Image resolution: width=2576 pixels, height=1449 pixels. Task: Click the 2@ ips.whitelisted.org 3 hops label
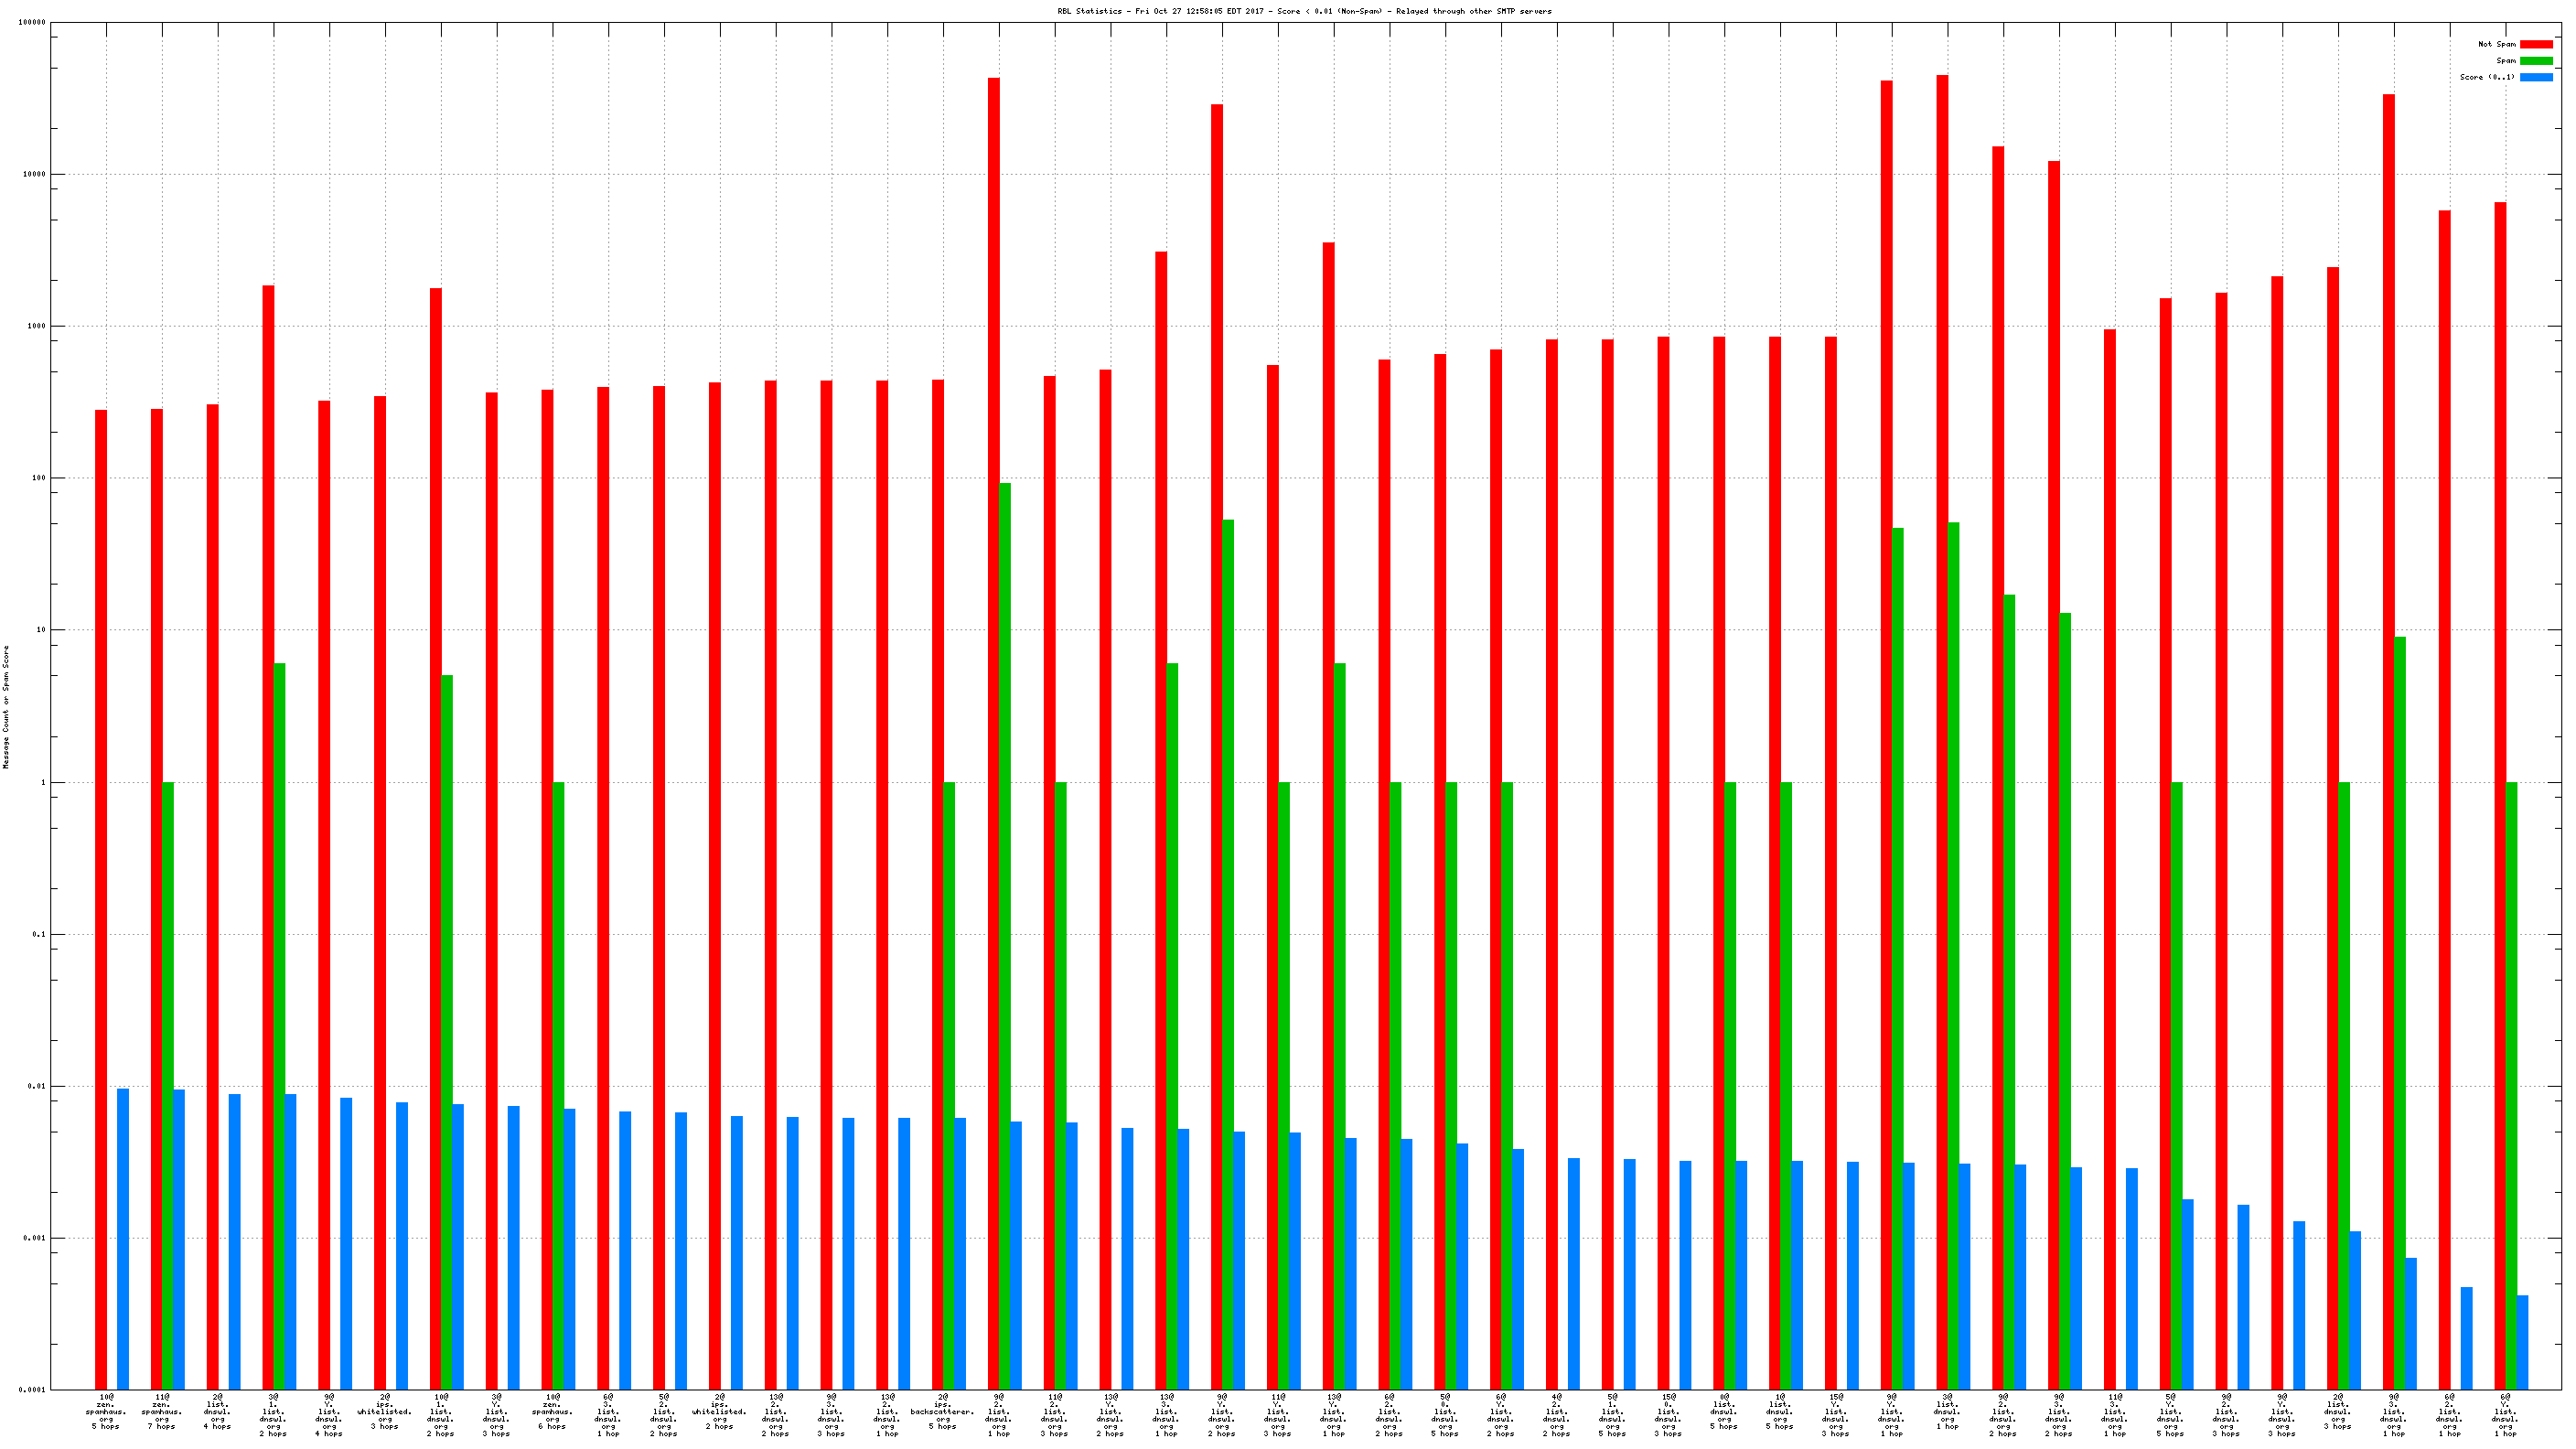point(385,1411)
